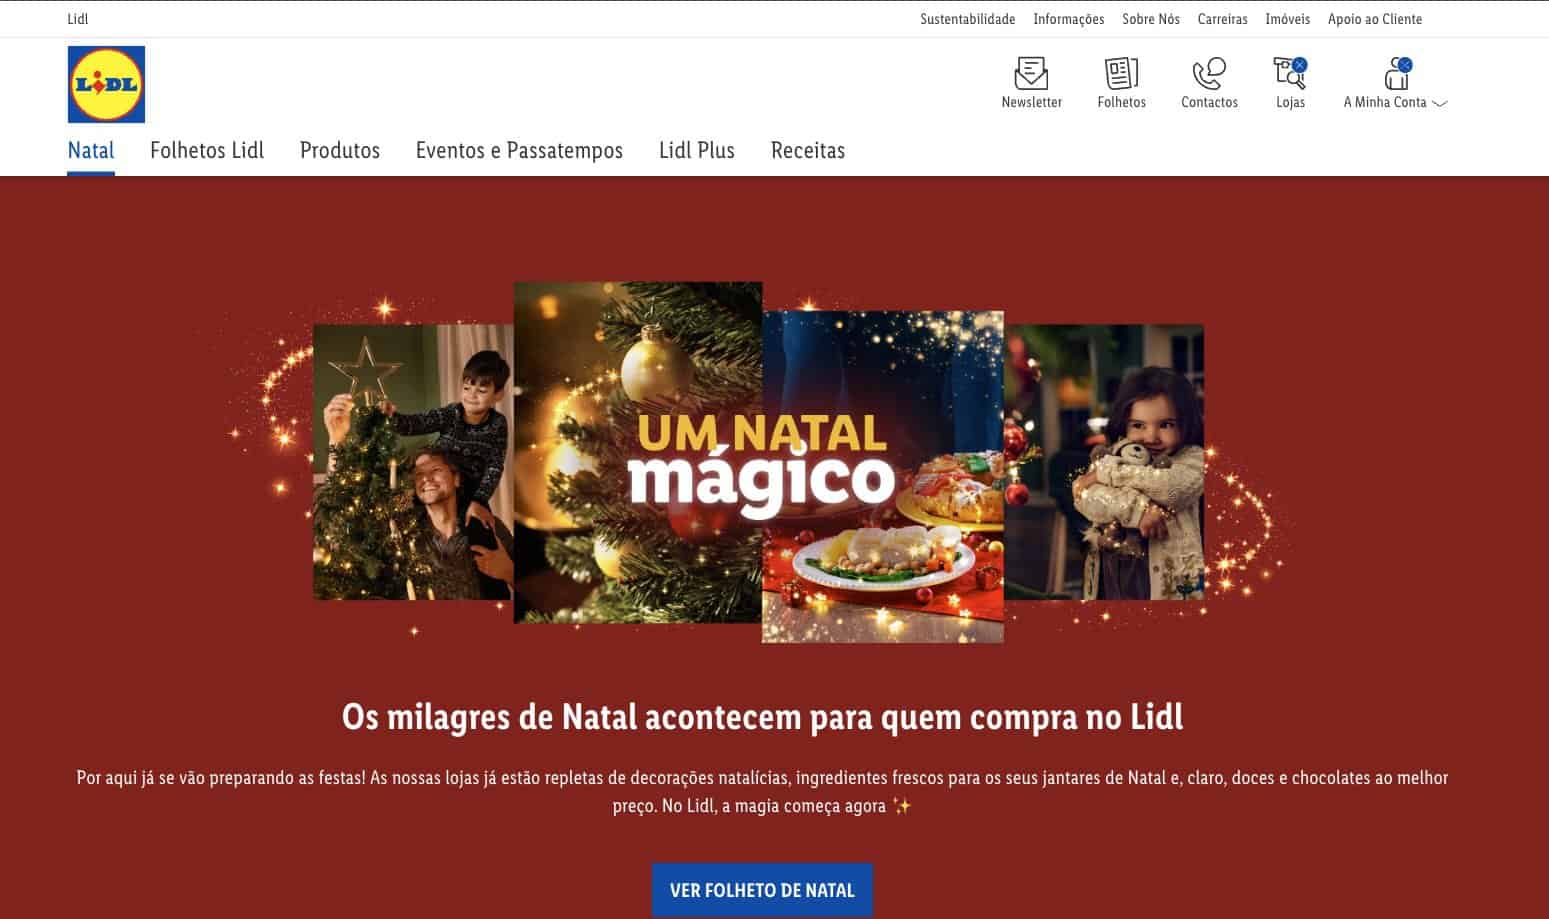The image size is (1549, 919).
Task: Visit the Sobre Nós link
Action: click(1151, 19)
